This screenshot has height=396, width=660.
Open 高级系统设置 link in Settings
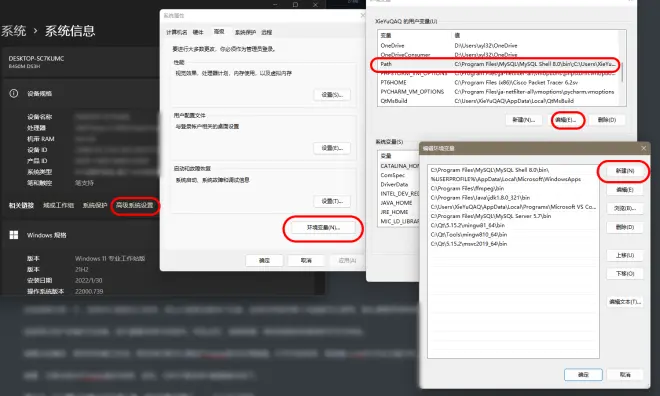135,205
